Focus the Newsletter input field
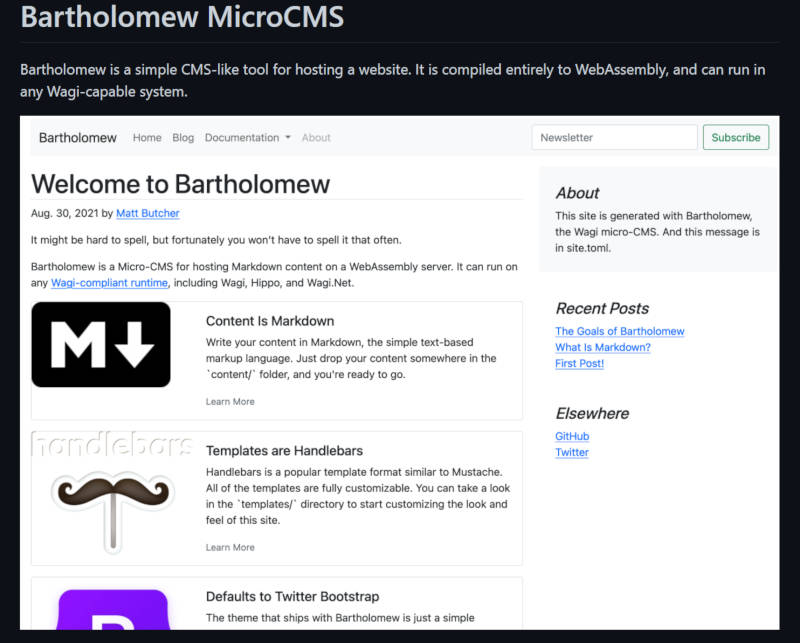This screenshot has width=800, height=643. point(614,137)
